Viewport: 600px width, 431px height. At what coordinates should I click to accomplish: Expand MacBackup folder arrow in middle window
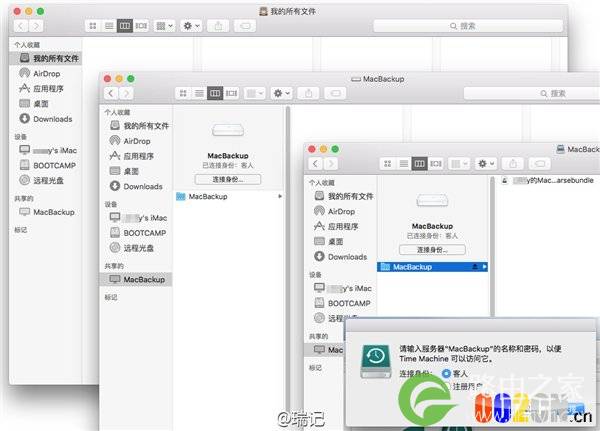point(280,196)
